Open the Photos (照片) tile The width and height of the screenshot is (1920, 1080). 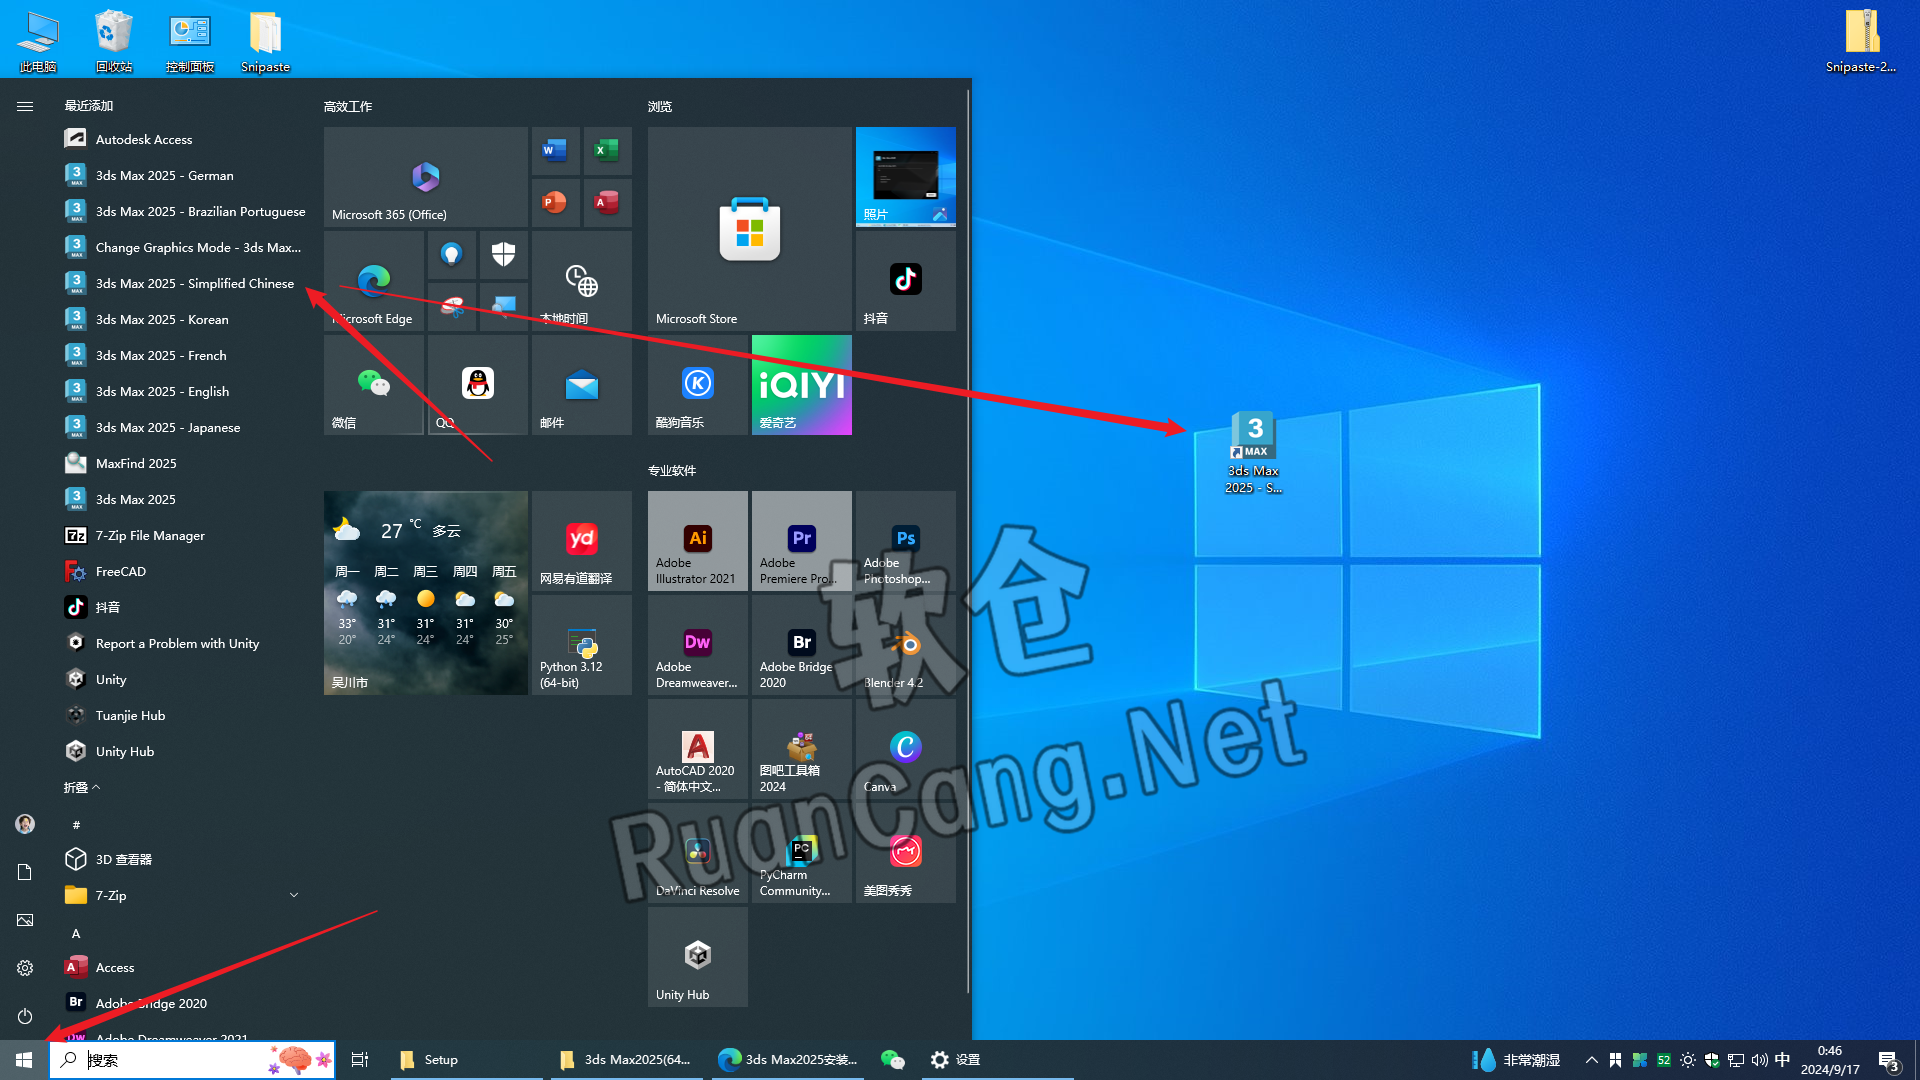point(906,177)
